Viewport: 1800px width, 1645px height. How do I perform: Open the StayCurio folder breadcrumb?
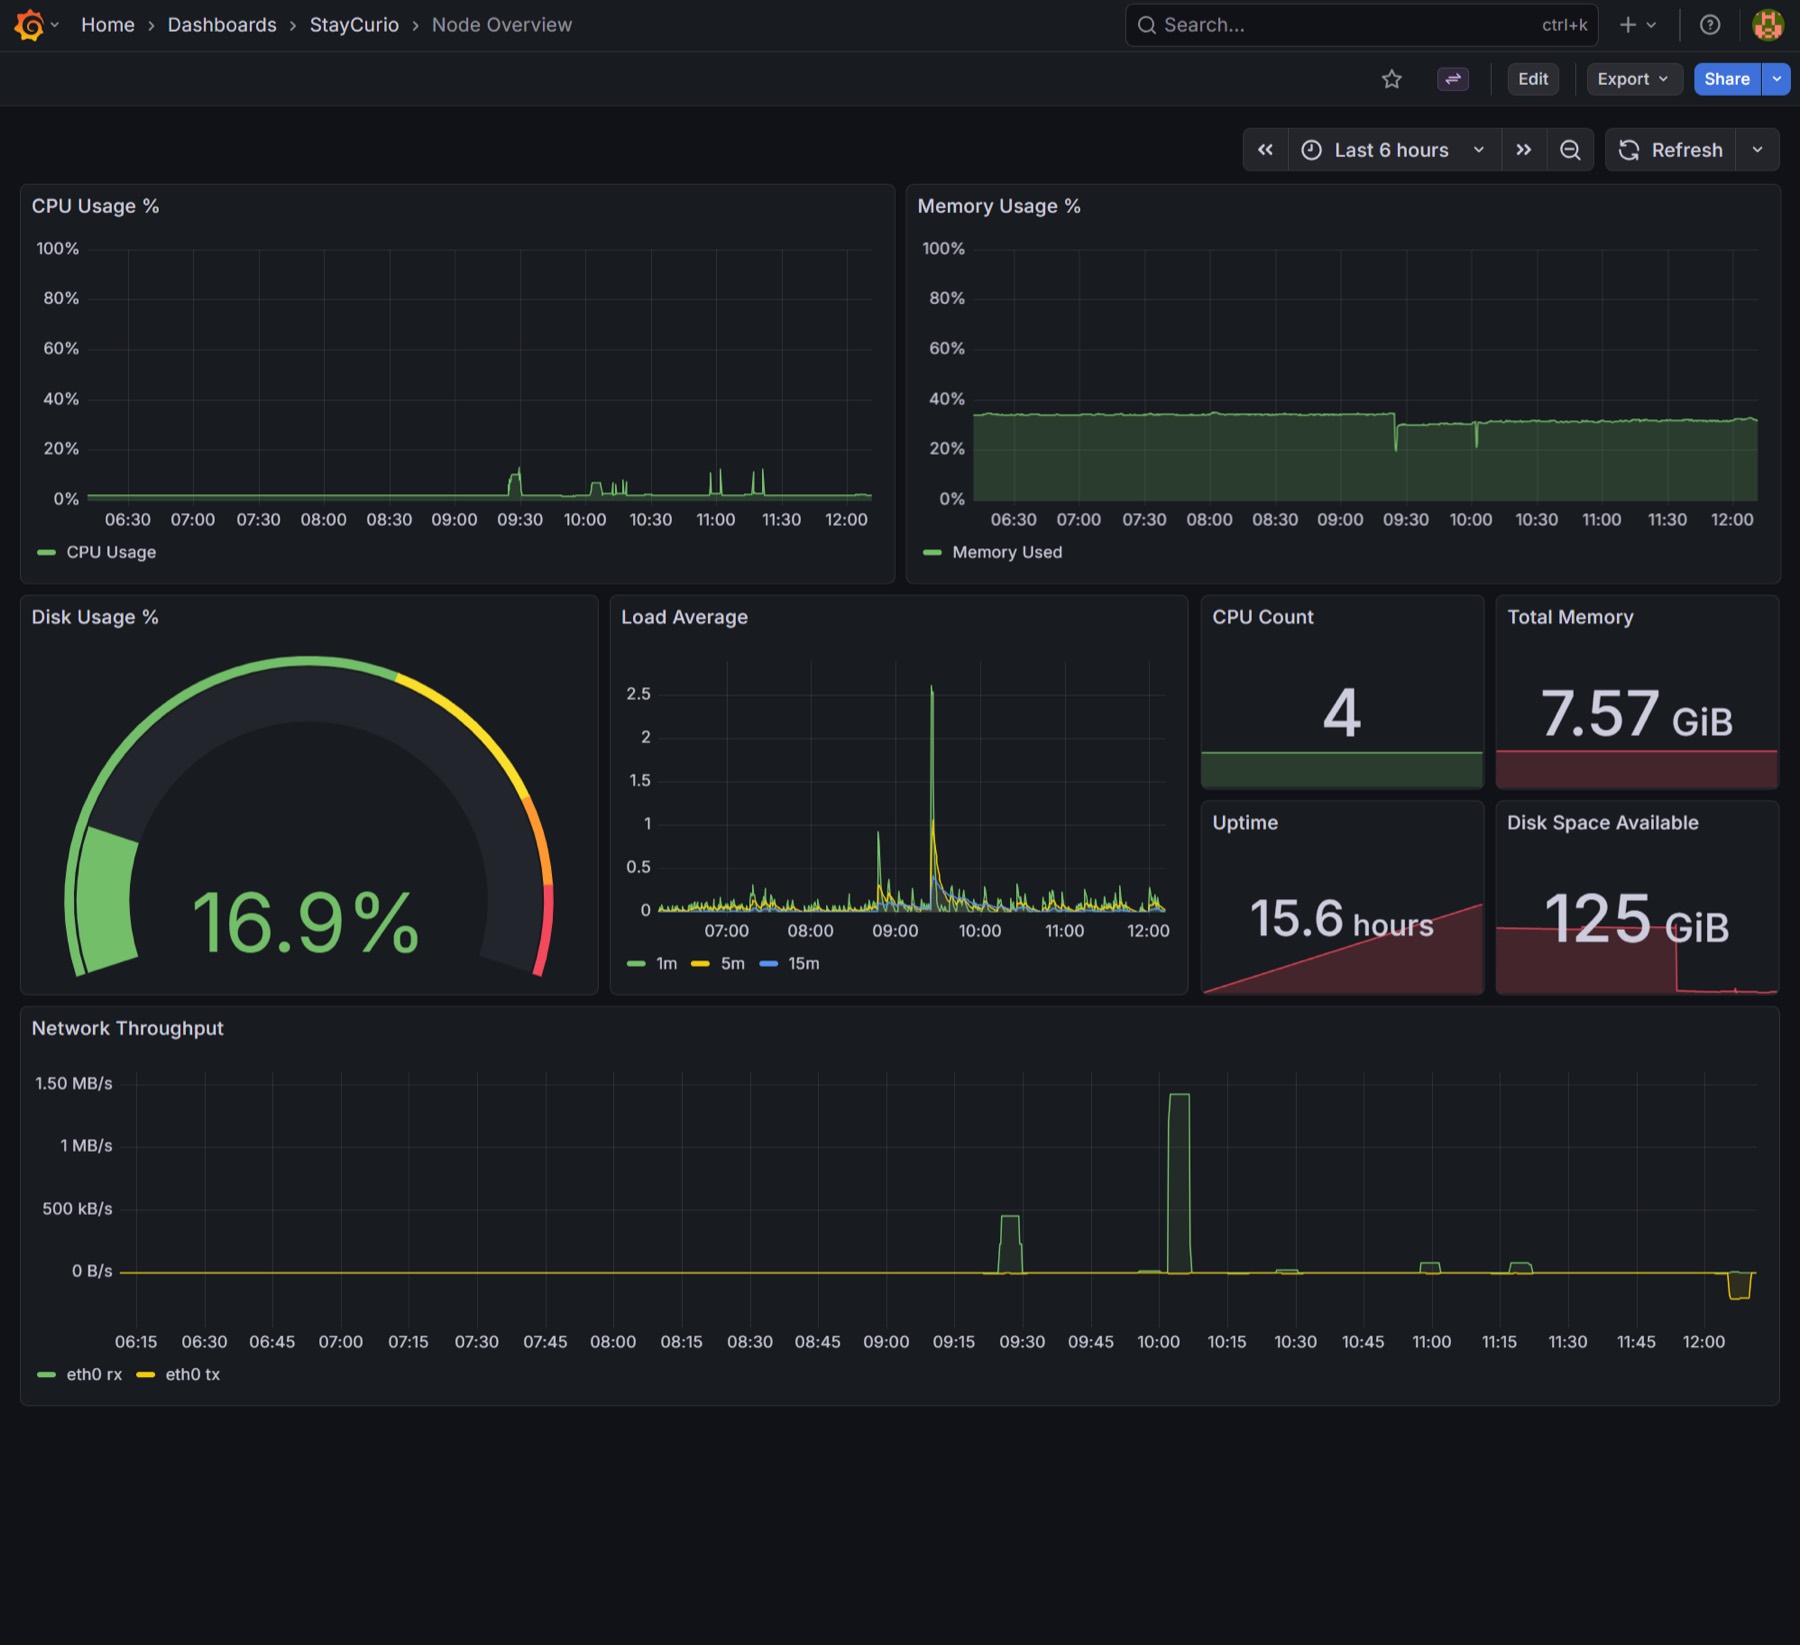pyautogui.click(x=354, y=25)
